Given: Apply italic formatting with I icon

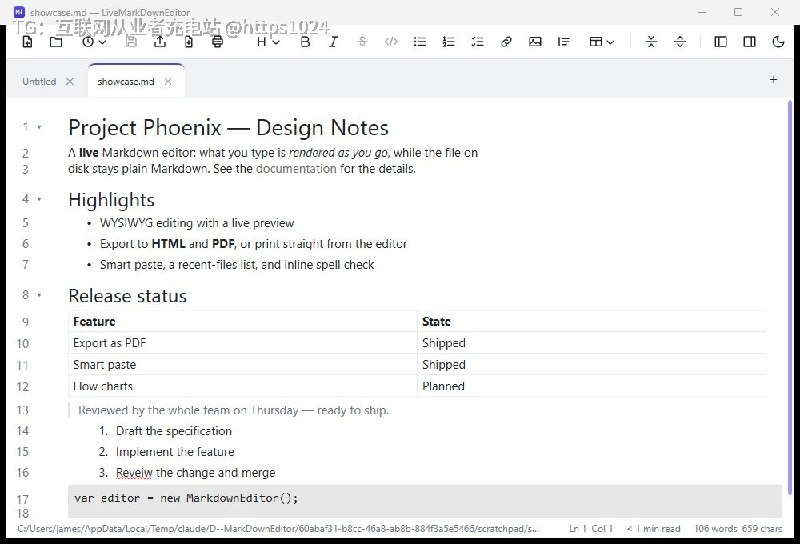Looking at the screenshot, I should 334,42.
